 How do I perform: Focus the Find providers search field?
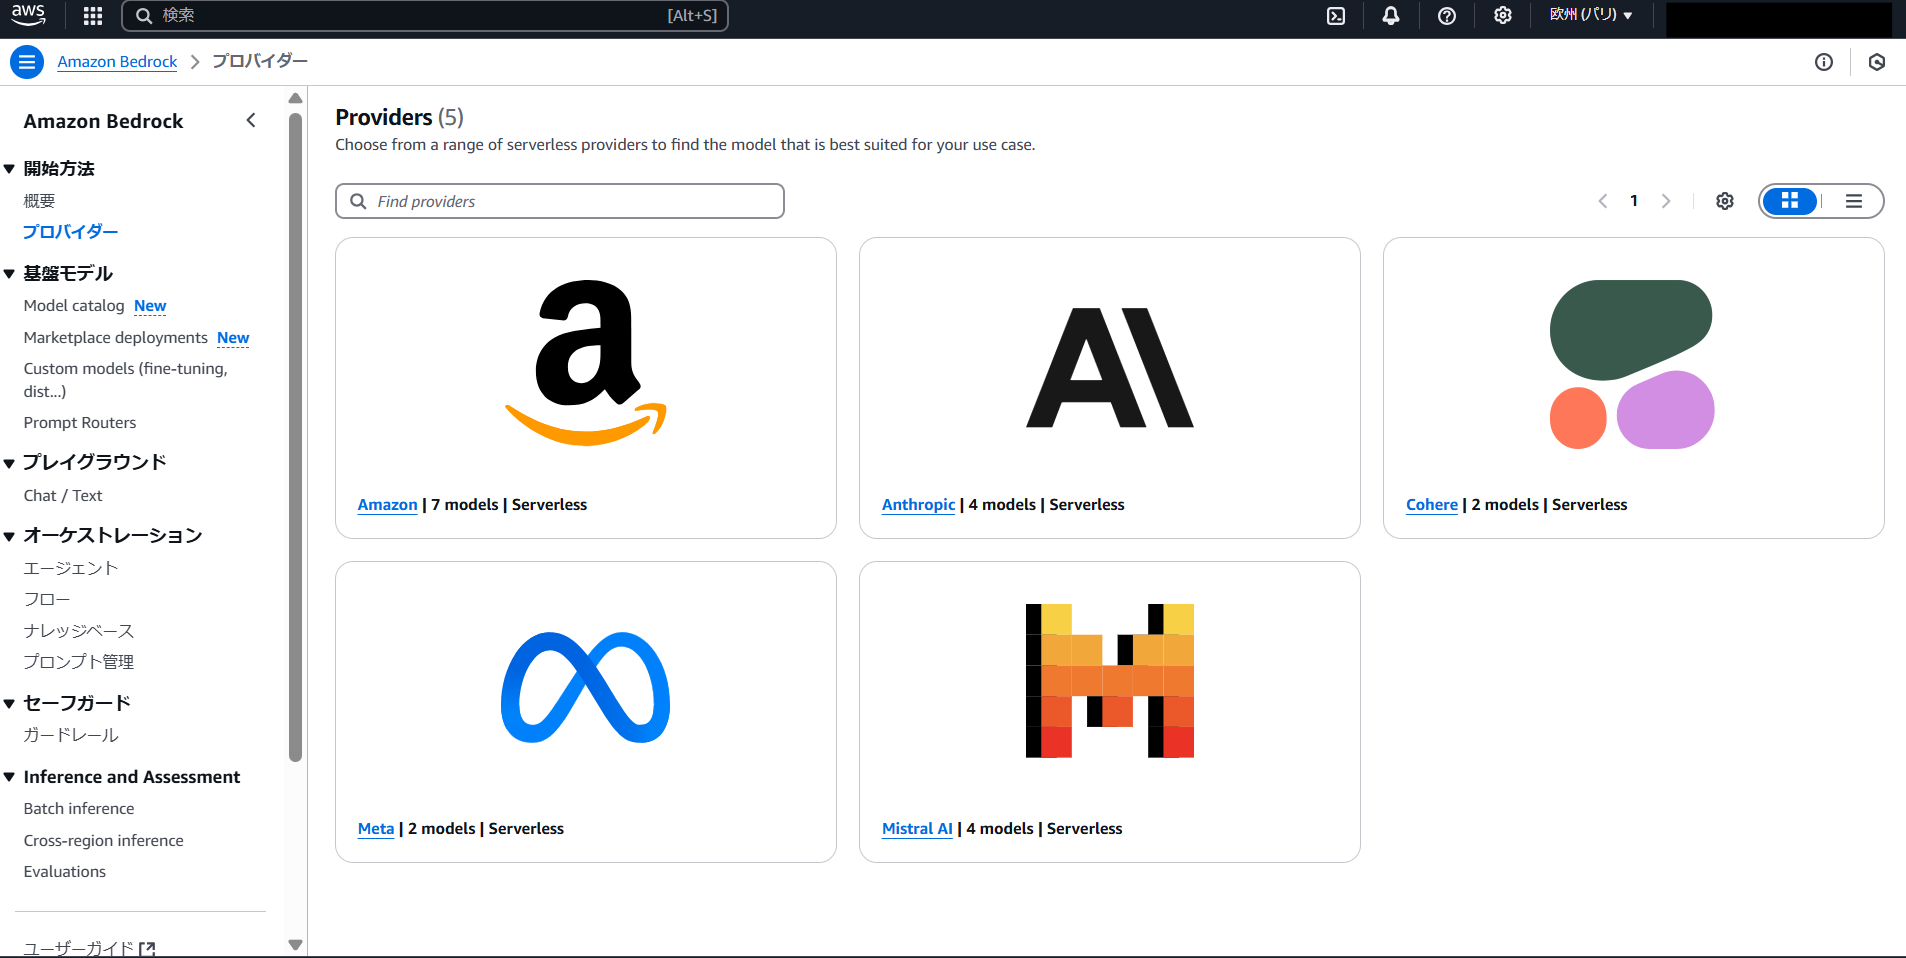click(x=560, y=201)
